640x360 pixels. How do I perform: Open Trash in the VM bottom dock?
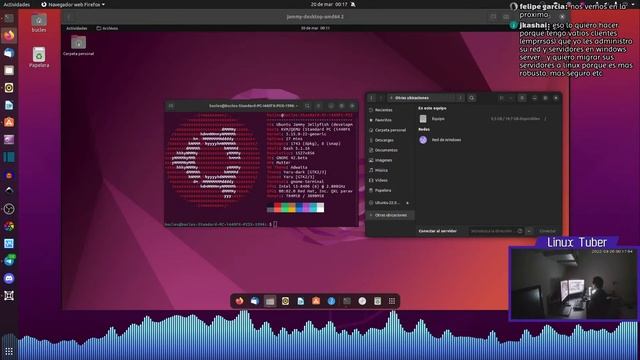[x=378, y=301]
